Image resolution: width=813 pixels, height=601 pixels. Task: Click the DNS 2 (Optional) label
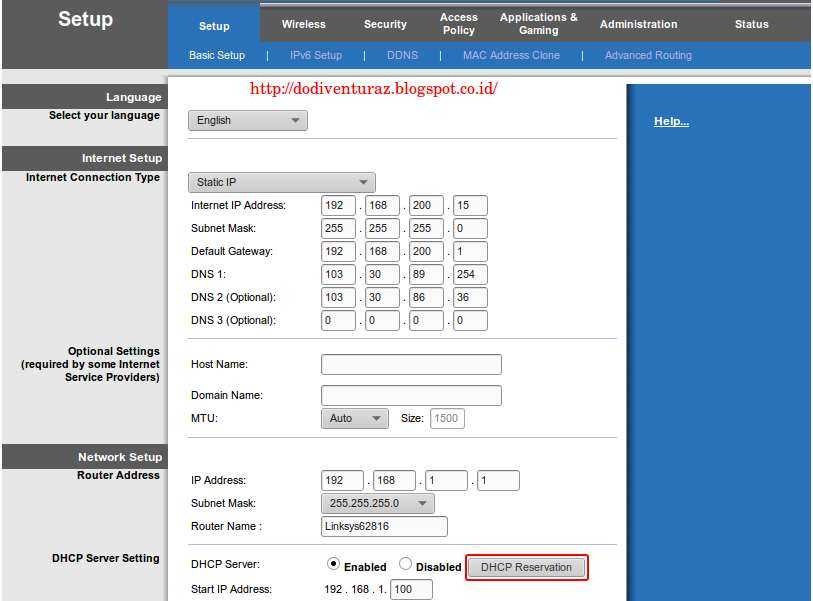tap(233, 298)
